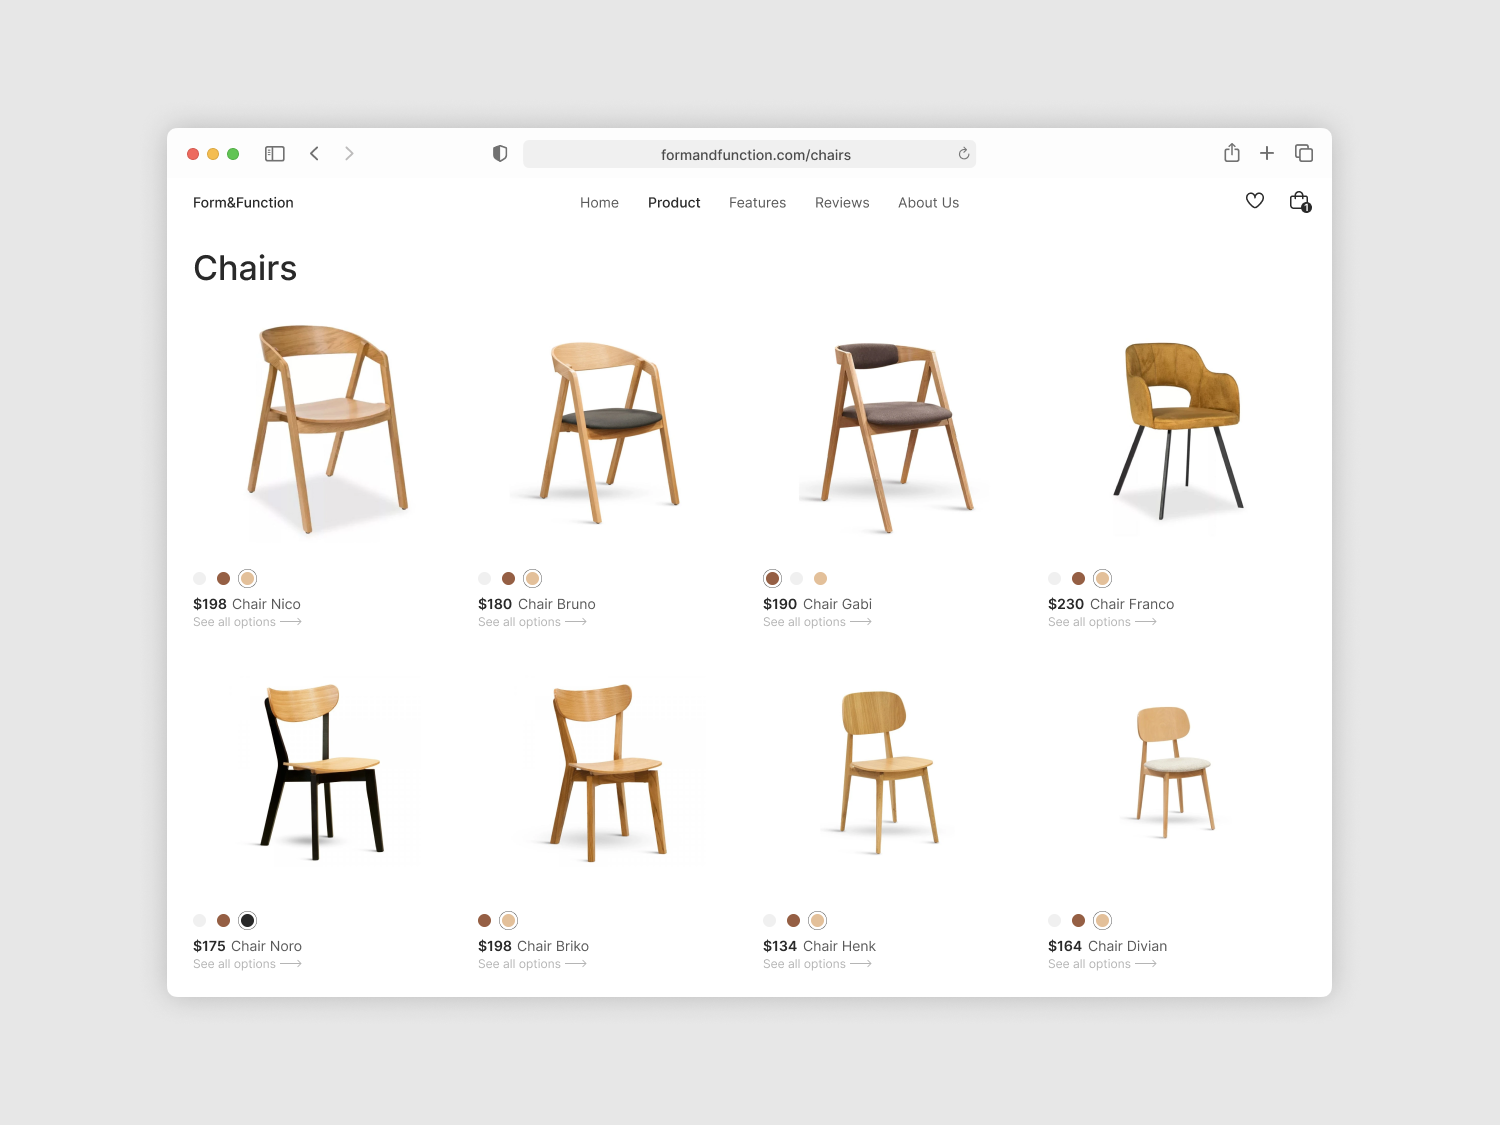Image resolution: width=1500 pixels, height=1125 pixels.
Task: Select the black color swatch for Chair Noro
Action: tap(248, 920)
